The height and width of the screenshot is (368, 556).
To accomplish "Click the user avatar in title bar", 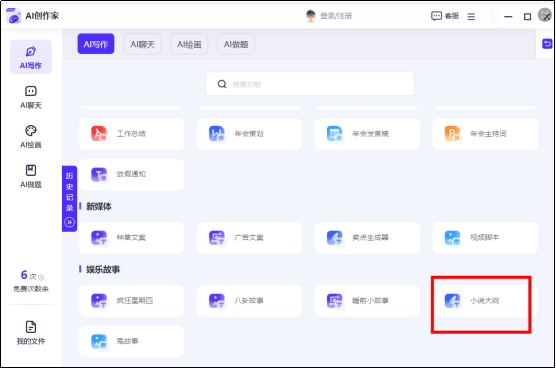I will click(311, 16).
